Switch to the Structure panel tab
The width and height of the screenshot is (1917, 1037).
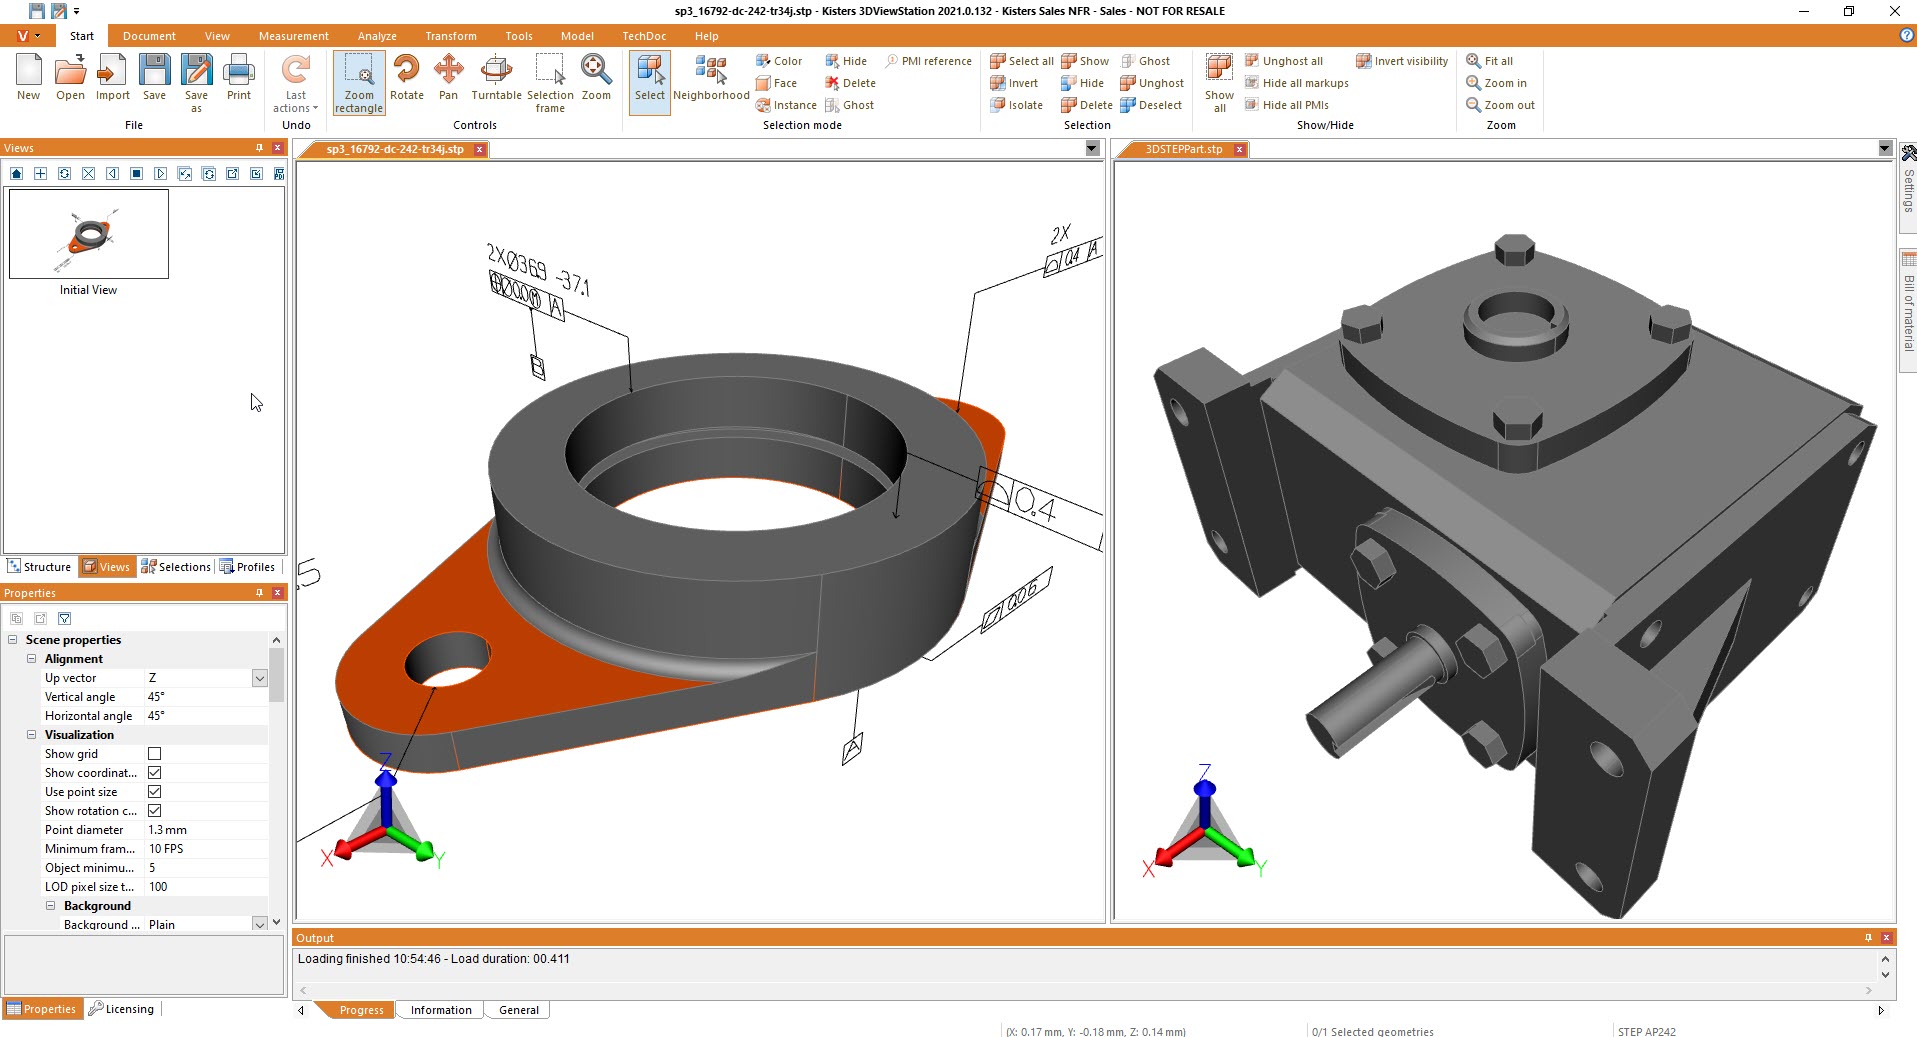click(x=39, y=567)
